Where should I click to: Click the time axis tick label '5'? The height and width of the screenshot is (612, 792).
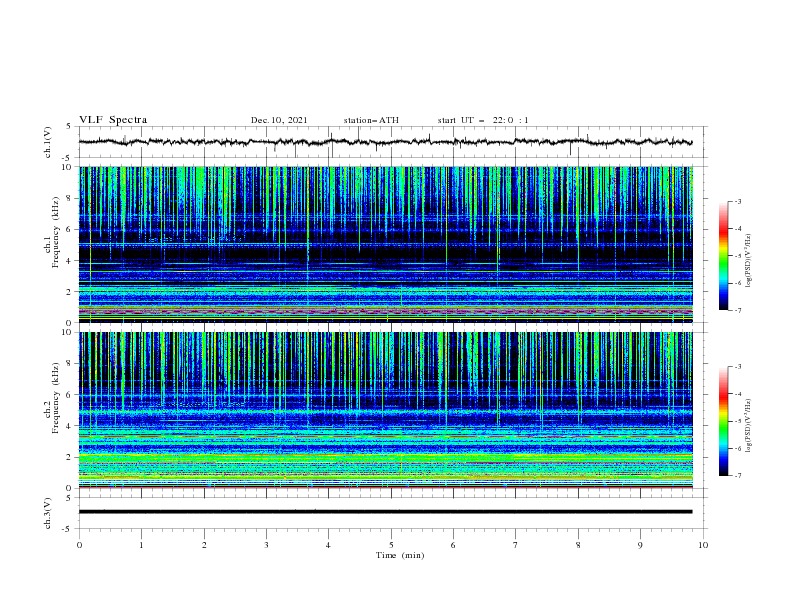(x=391, y=545)
